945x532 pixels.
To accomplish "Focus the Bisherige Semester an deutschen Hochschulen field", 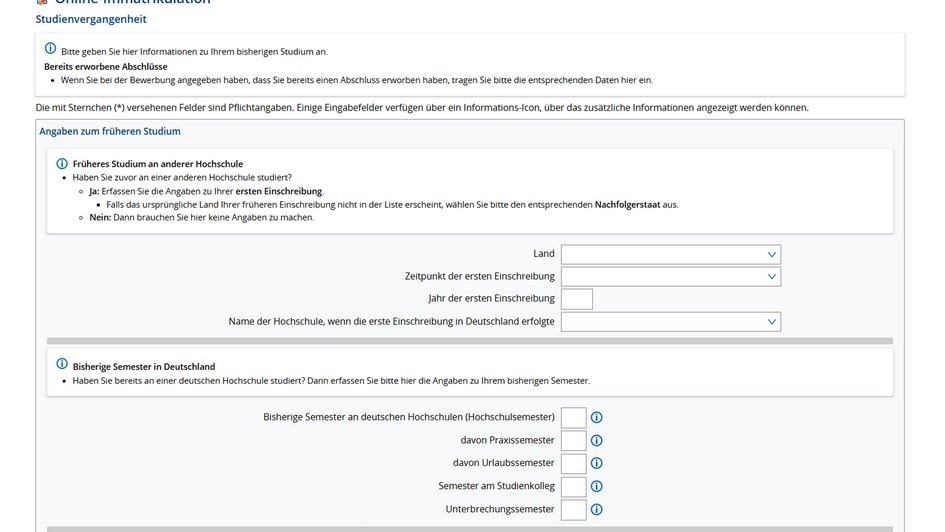I will [573, 418].
